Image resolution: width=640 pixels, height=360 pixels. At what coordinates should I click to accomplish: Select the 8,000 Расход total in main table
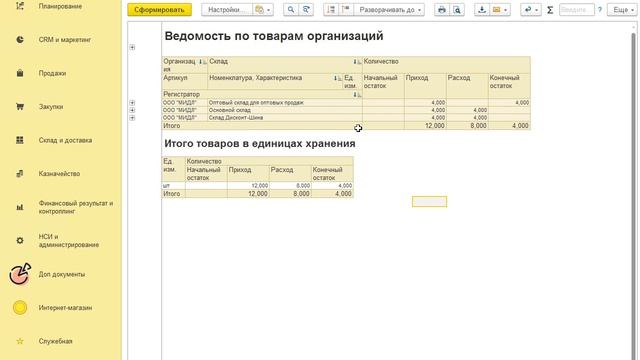[x=467, y=126]
